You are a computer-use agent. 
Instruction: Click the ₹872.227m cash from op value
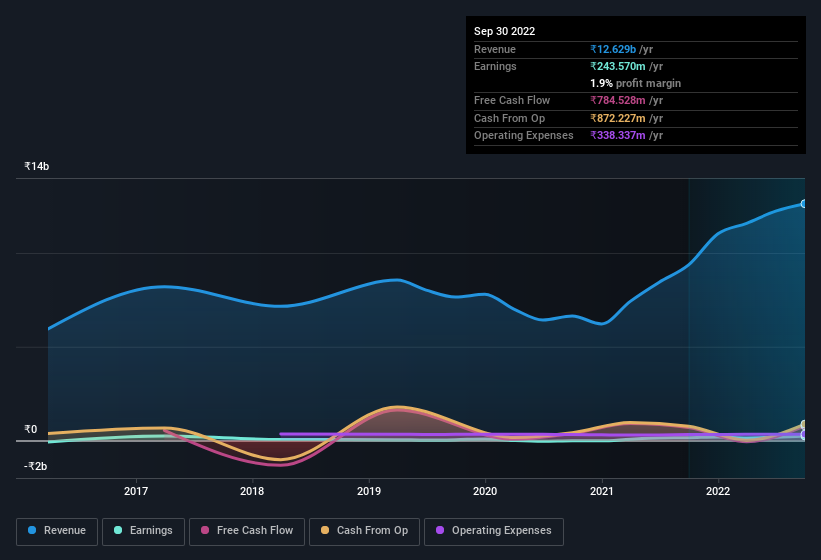(x=618, y=118)
